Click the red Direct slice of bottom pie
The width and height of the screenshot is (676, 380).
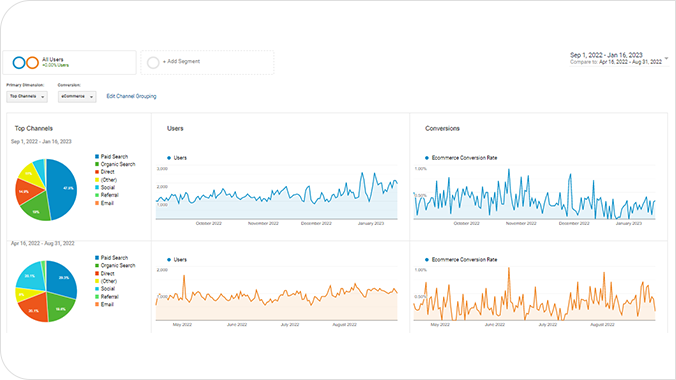(x=34, y=310)
